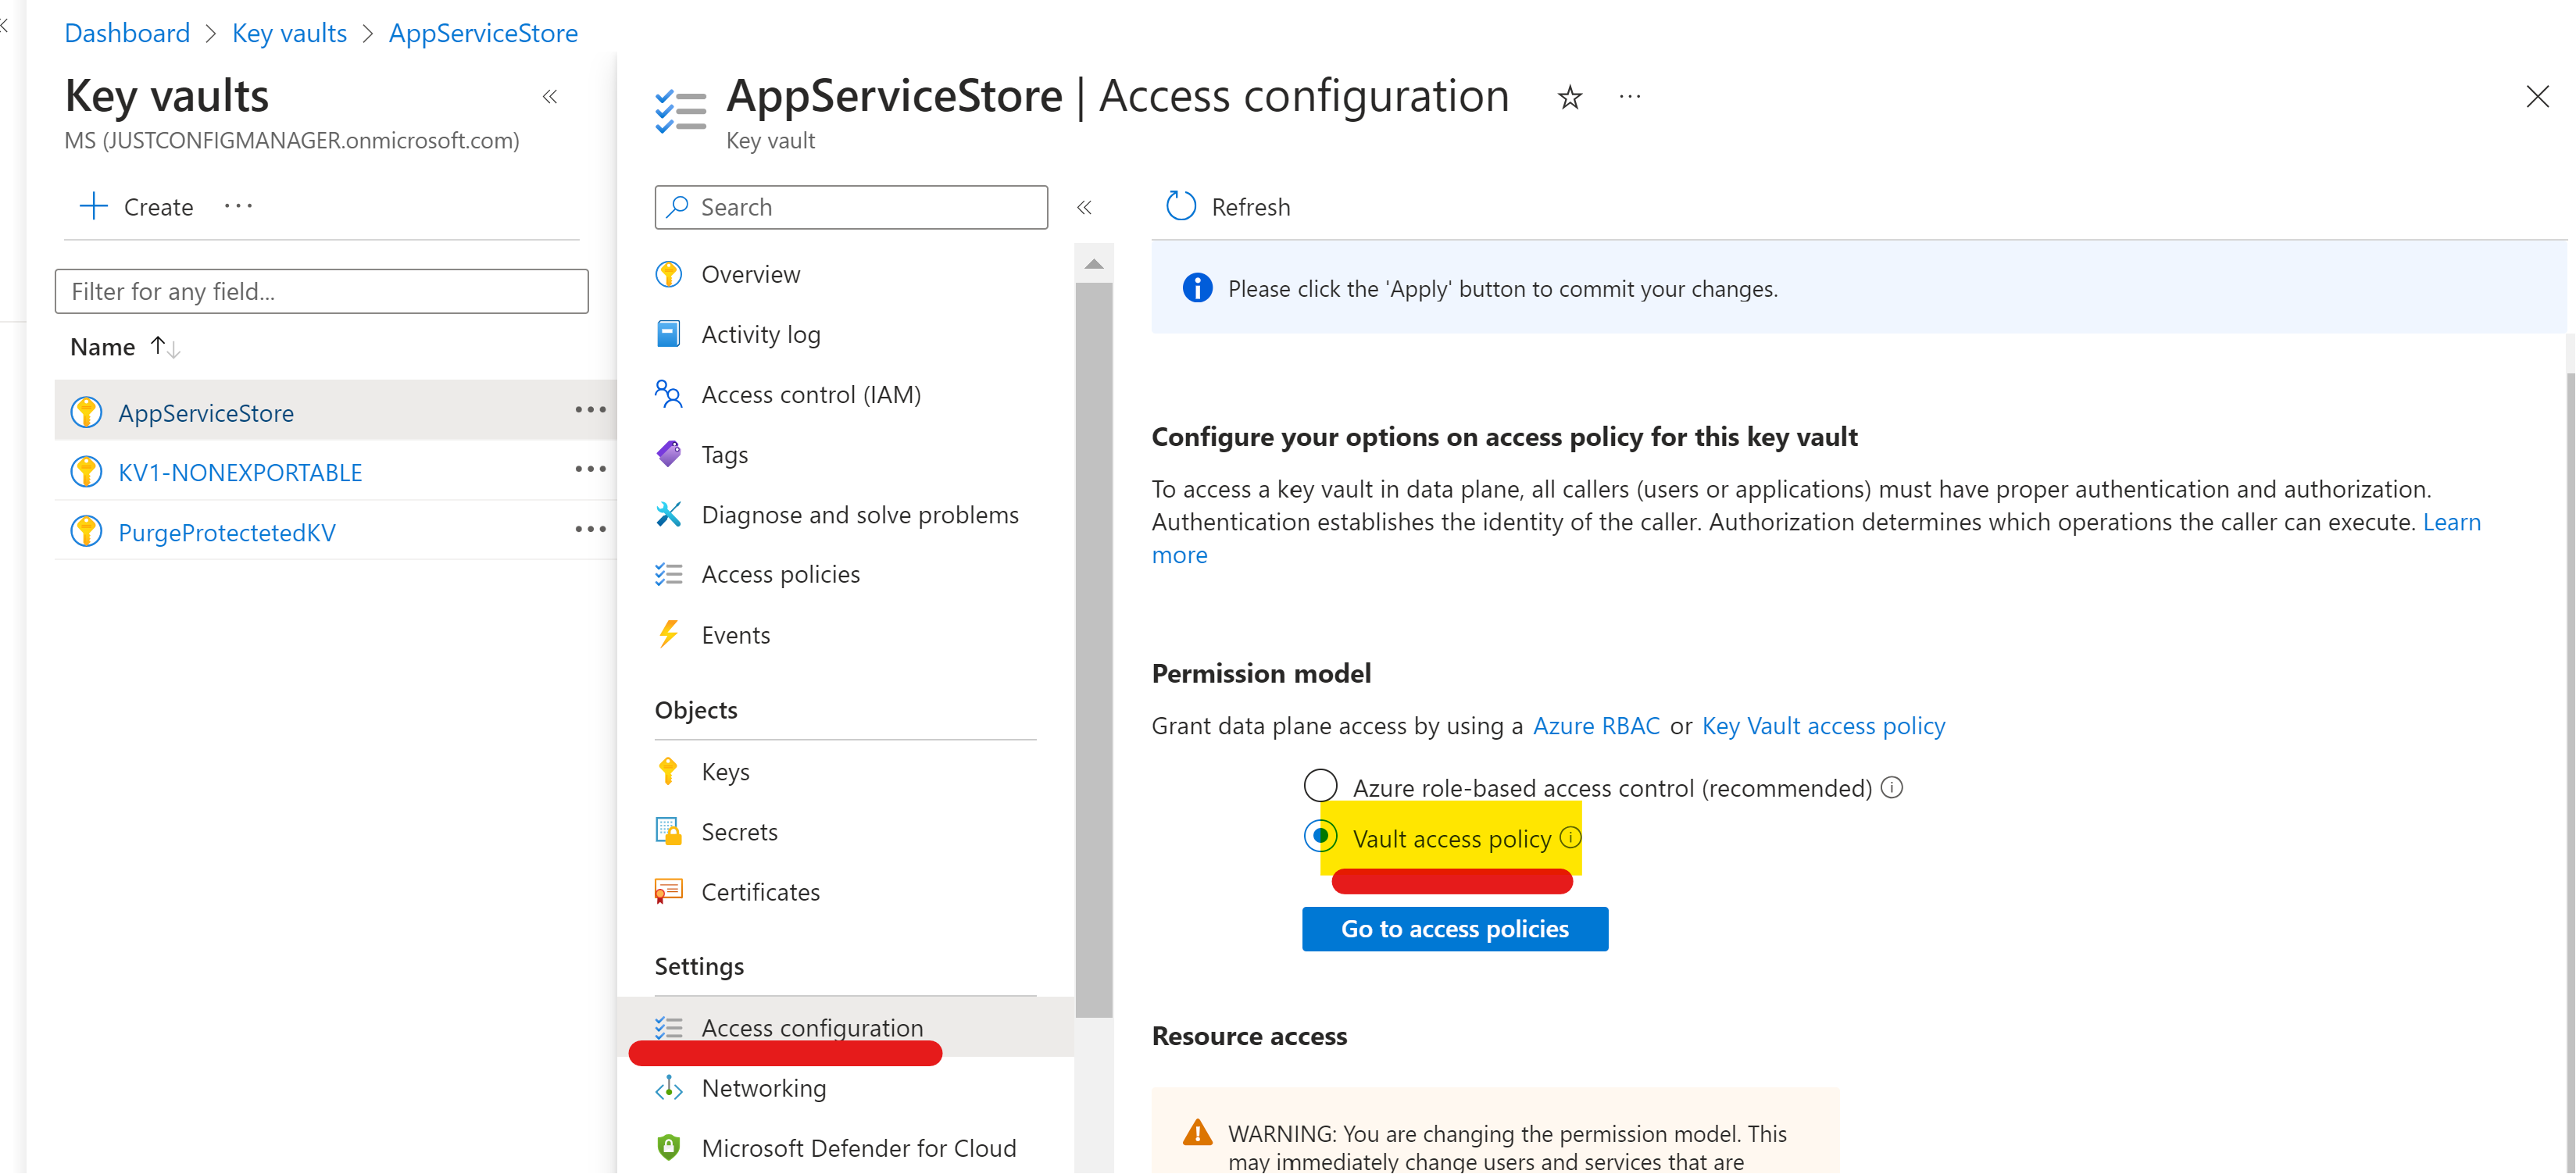Click the resource menu vertical scrollbar thumb
The image size is (2576, 1174).
click(1094, 650)
